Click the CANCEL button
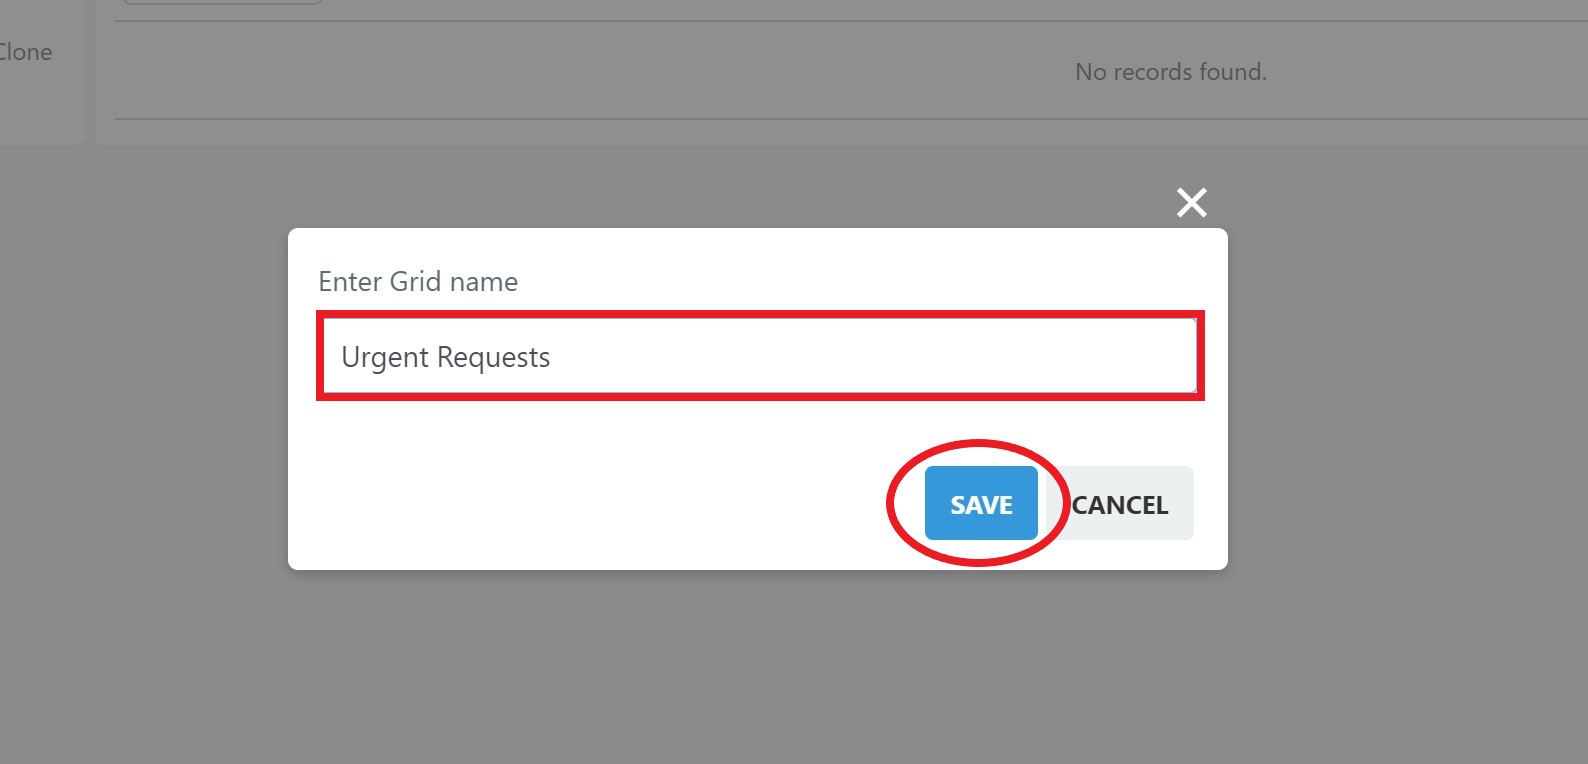Viewport: 1588px width, 764px height. click(x=1120, y=503)
